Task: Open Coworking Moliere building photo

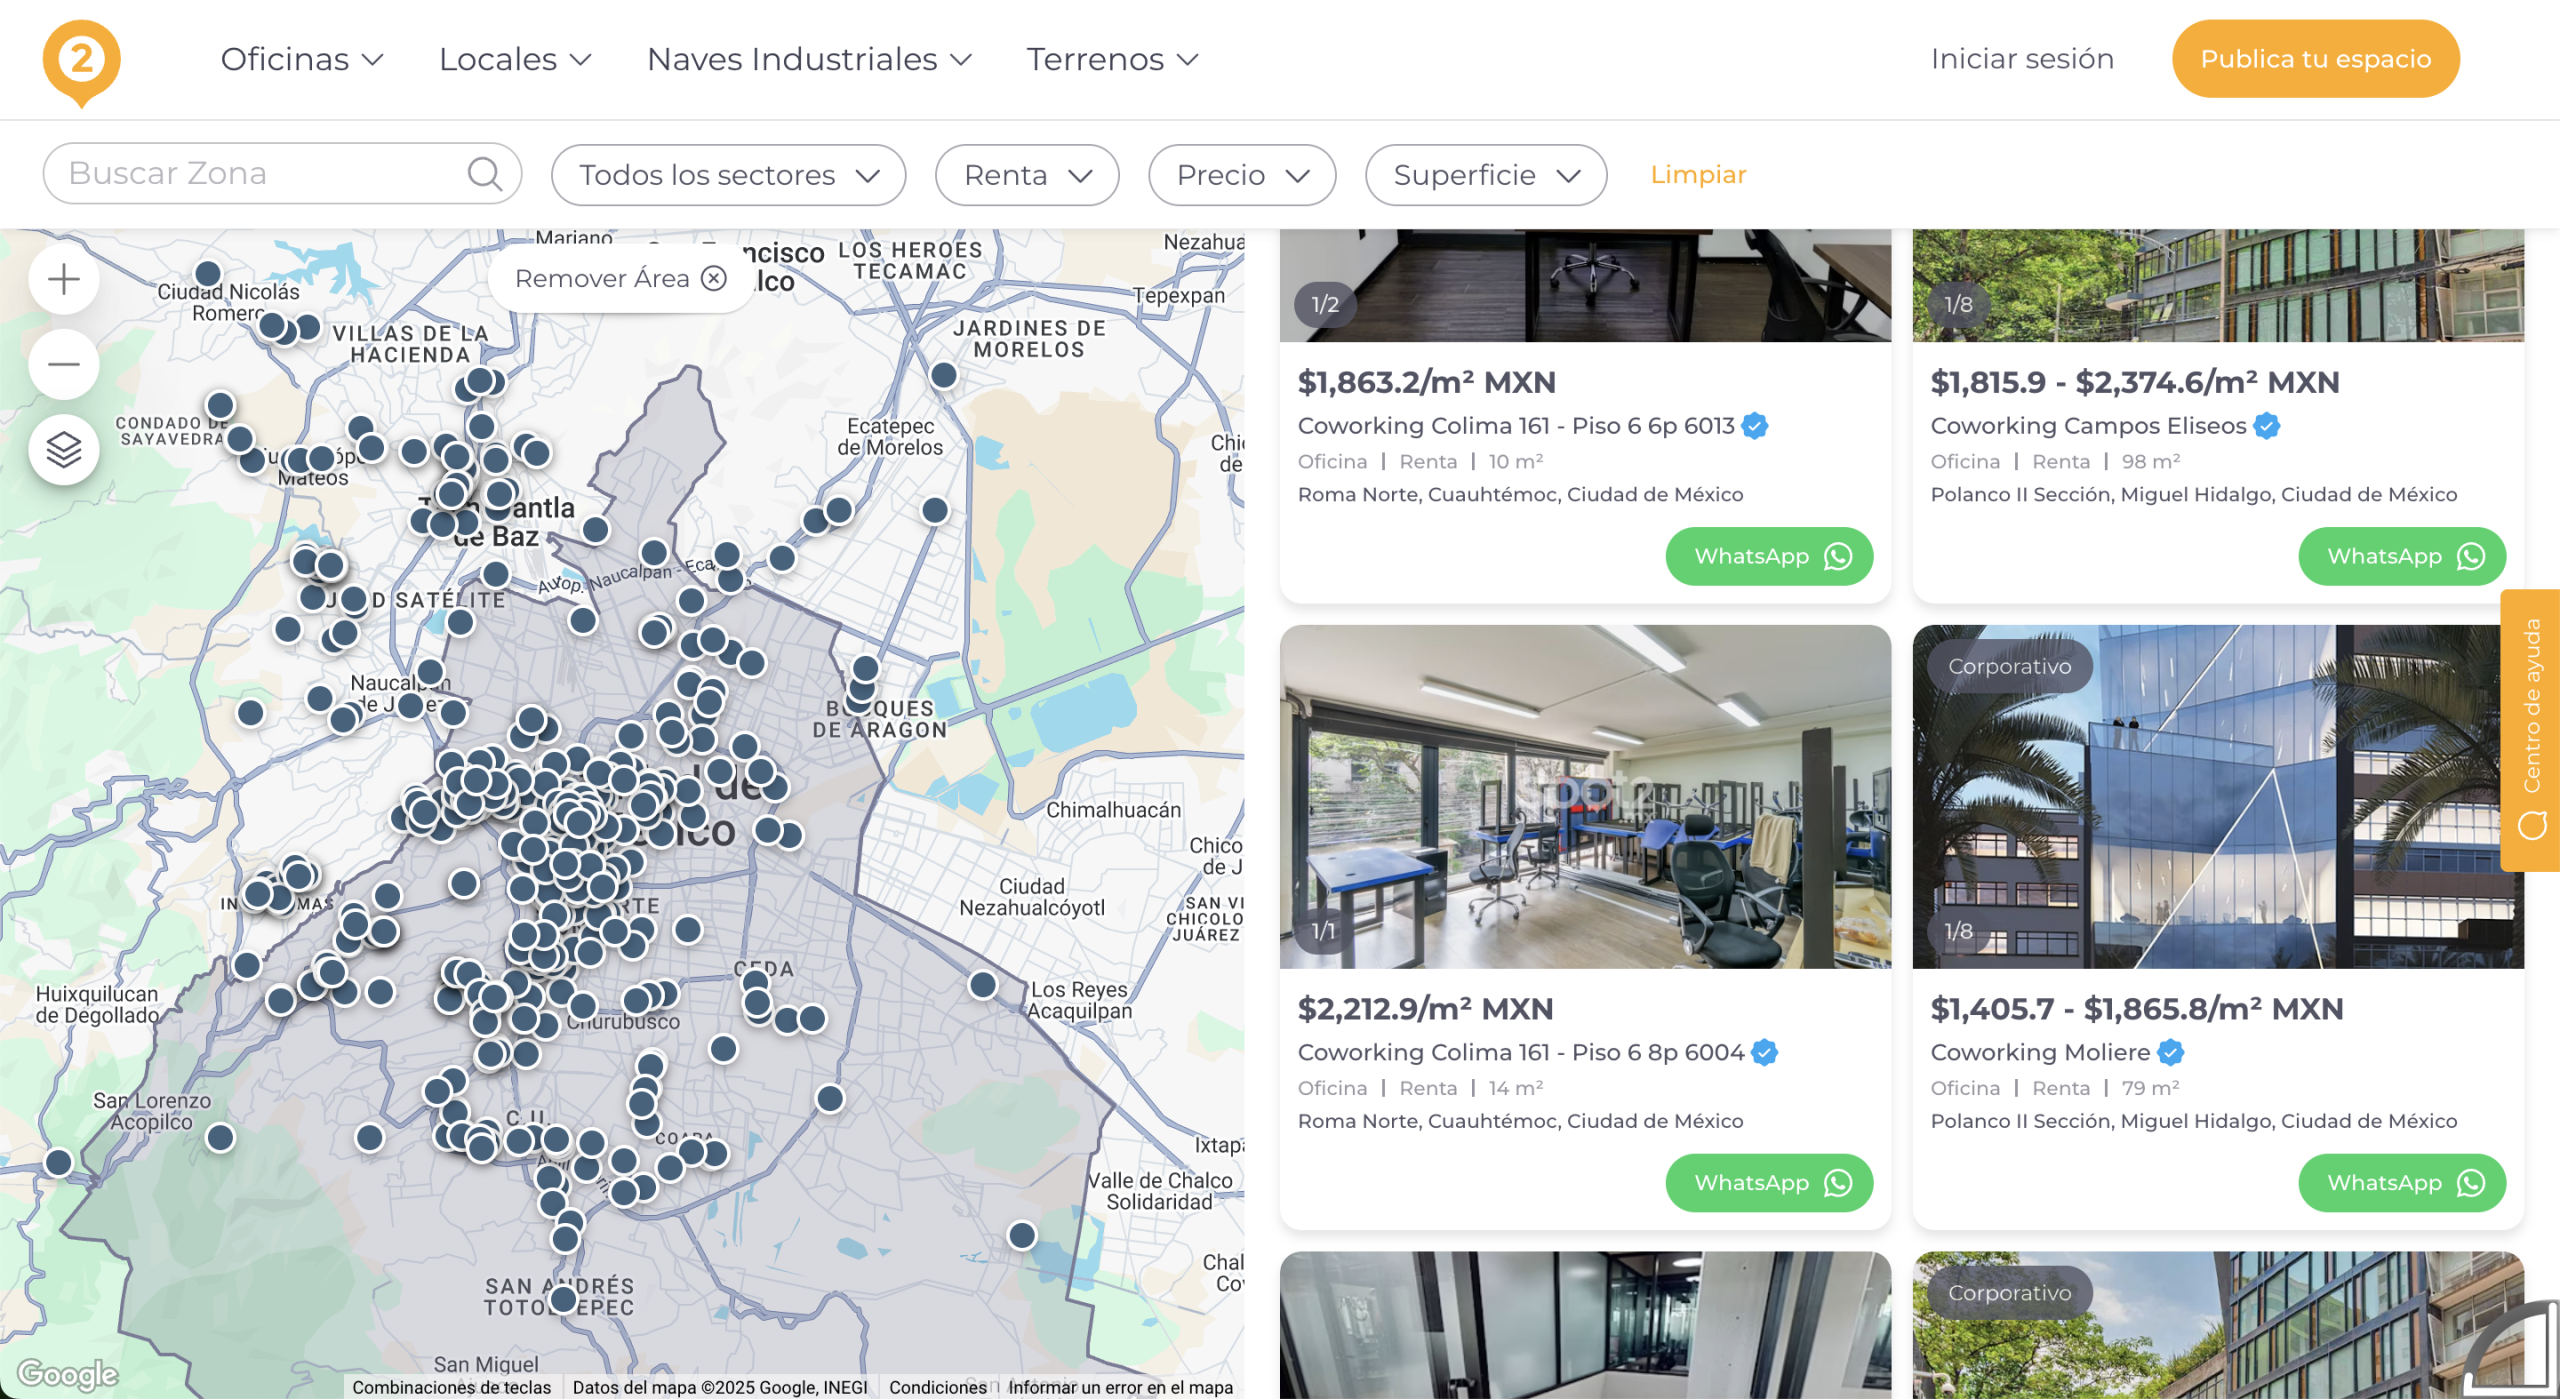Action: (2218, 797)
